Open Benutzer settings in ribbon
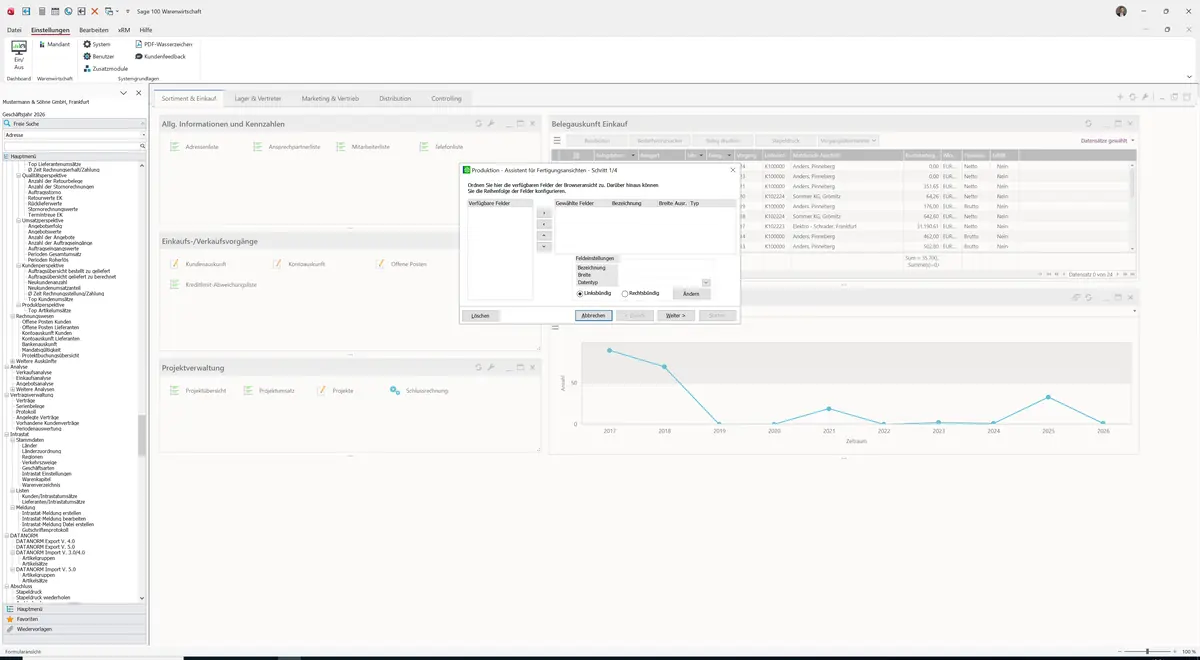 [x=87, y=56]
